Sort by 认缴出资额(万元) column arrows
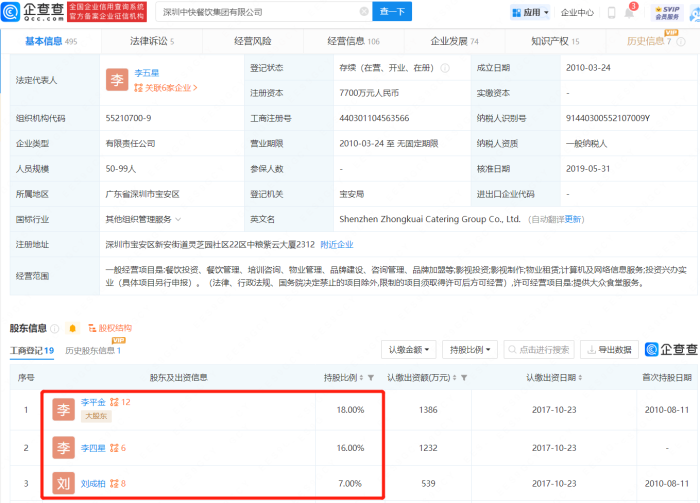Screen dimensions: 700x503 point(454,378)
